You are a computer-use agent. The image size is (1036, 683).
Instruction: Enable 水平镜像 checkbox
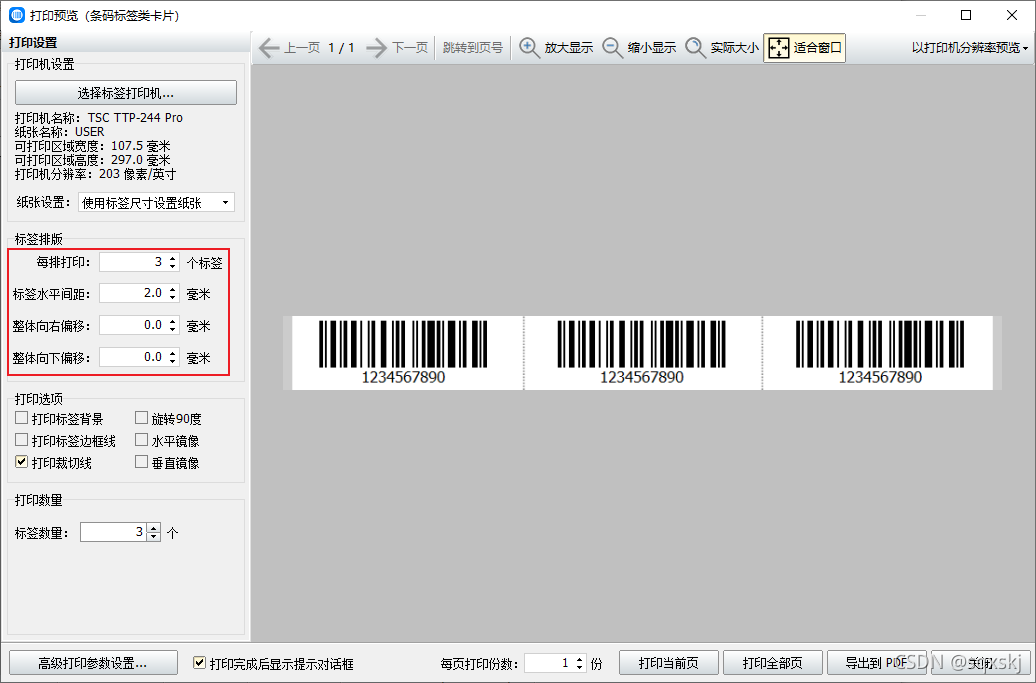141,440
